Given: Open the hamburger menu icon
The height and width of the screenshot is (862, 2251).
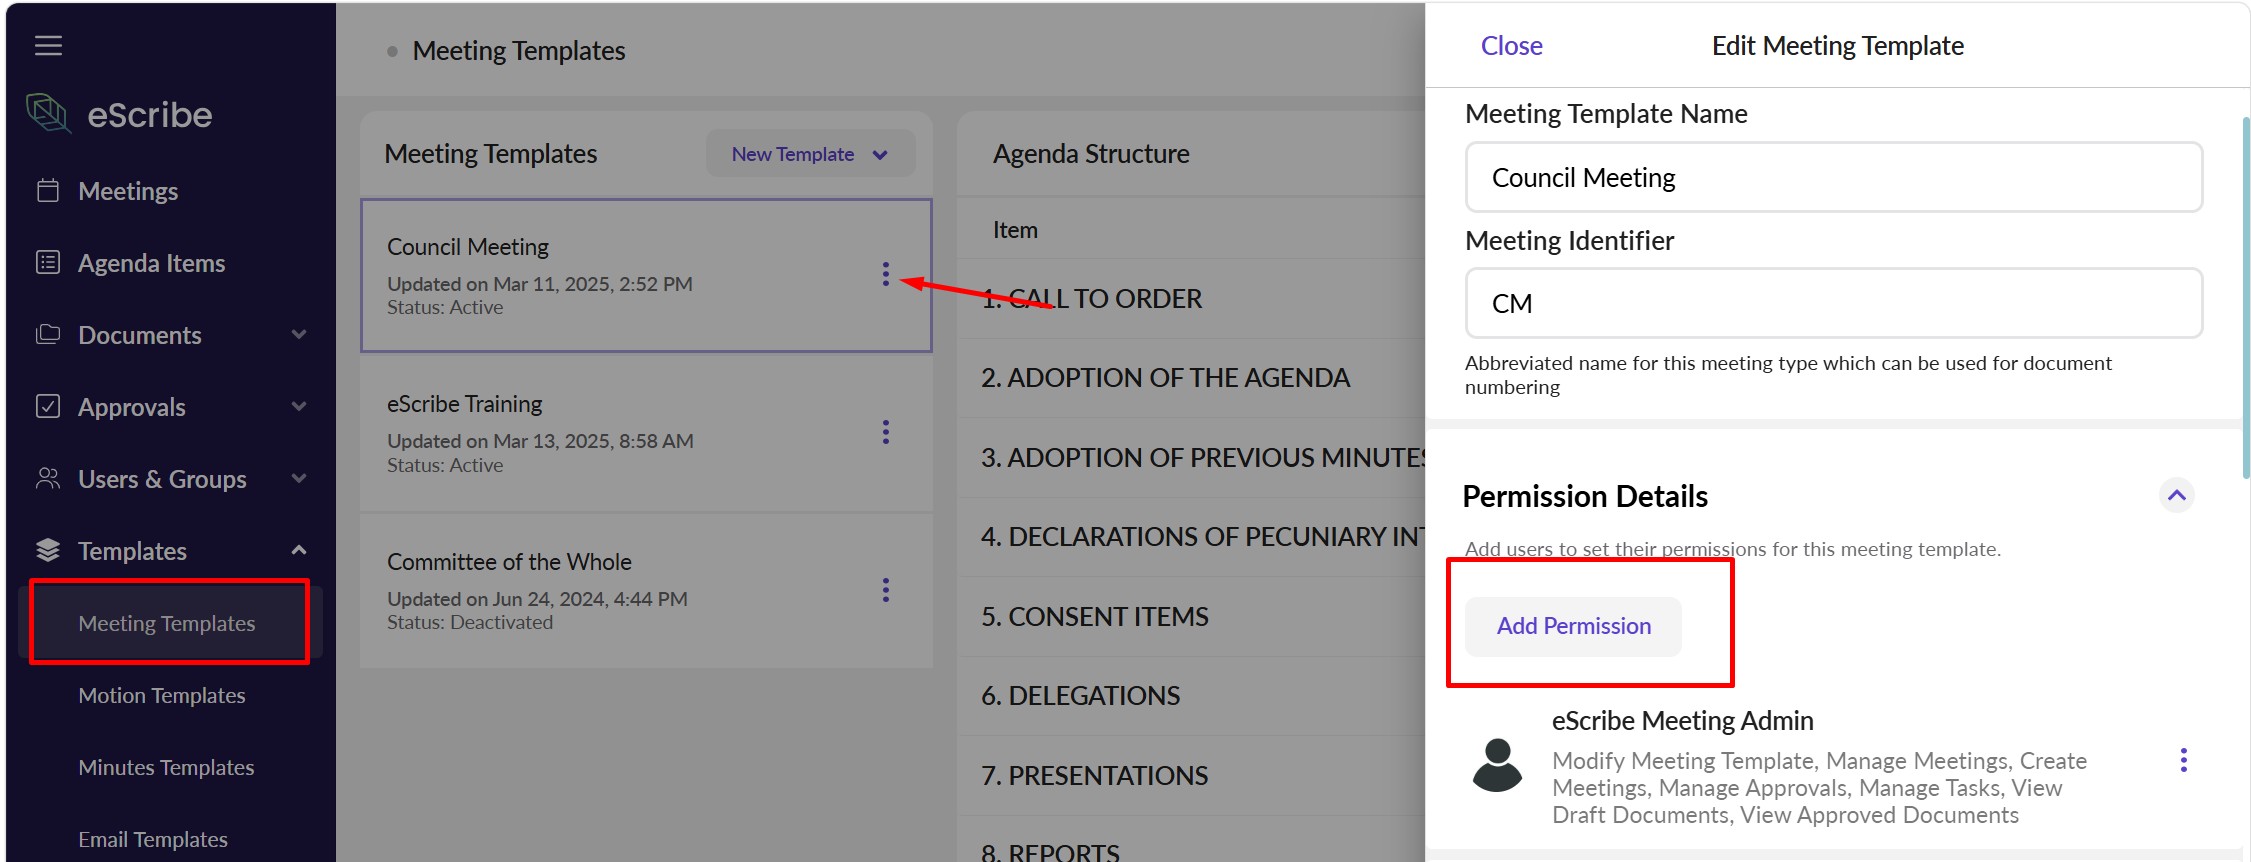Looking at the screenshot, I should pyautogui.click(x=48, y=46).
